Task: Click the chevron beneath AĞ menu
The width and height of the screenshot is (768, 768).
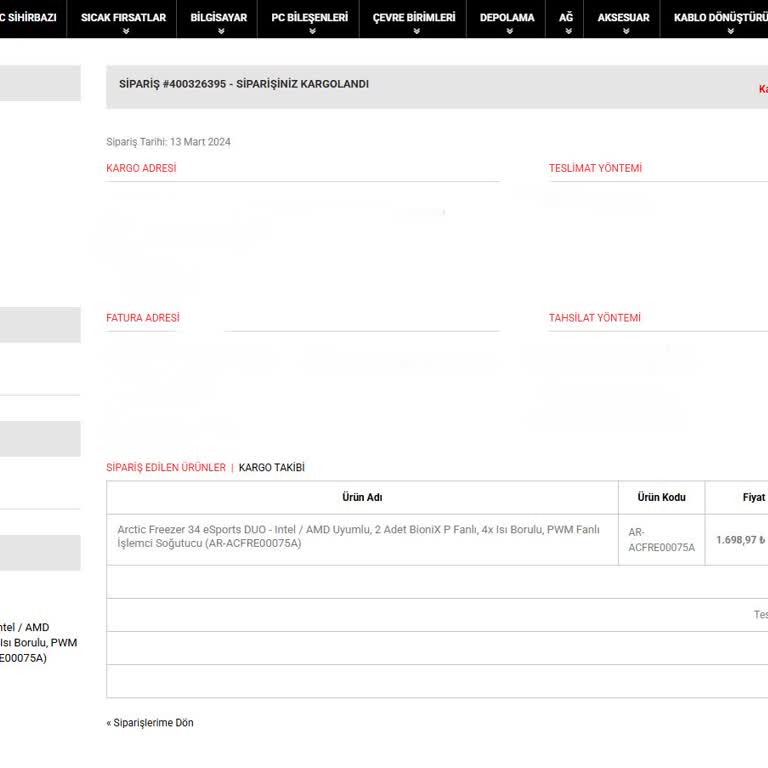Action: point(566,31)
